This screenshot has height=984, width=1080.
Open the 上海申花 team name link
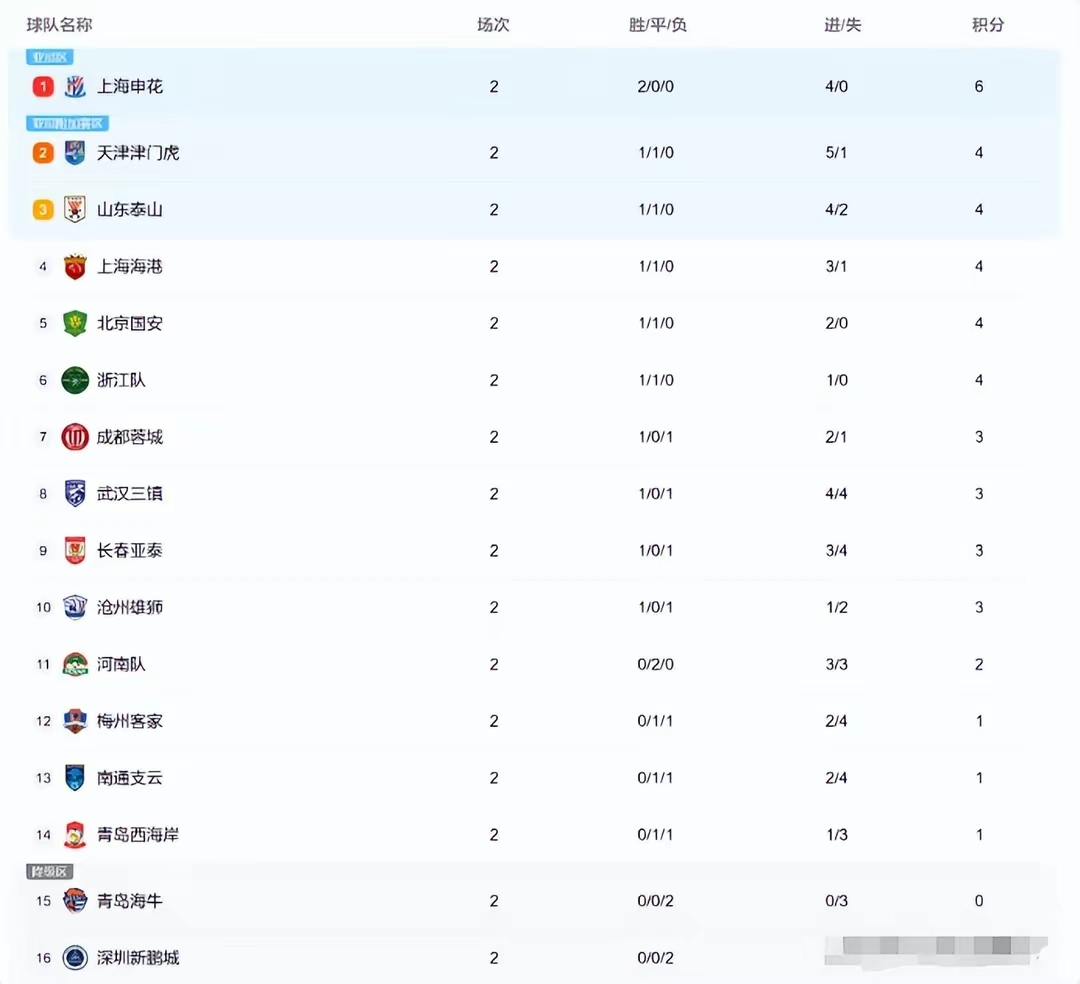(x=129, y=87)
